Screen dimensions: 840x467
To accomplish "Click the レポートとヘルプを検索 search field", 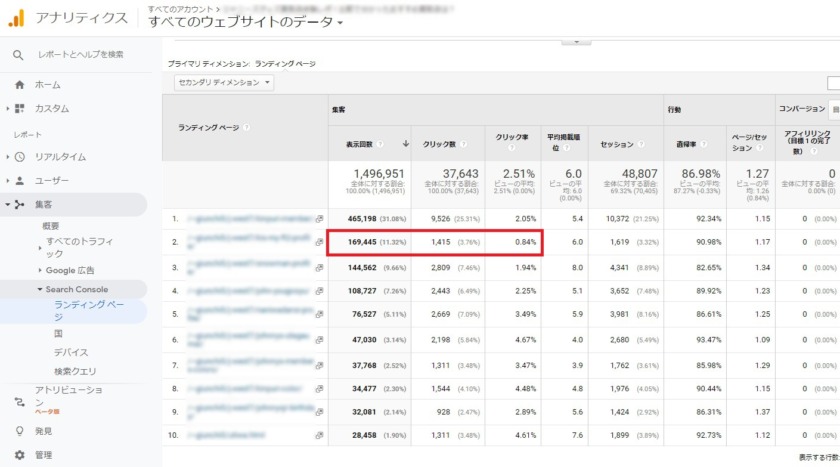I will point(80,55).
